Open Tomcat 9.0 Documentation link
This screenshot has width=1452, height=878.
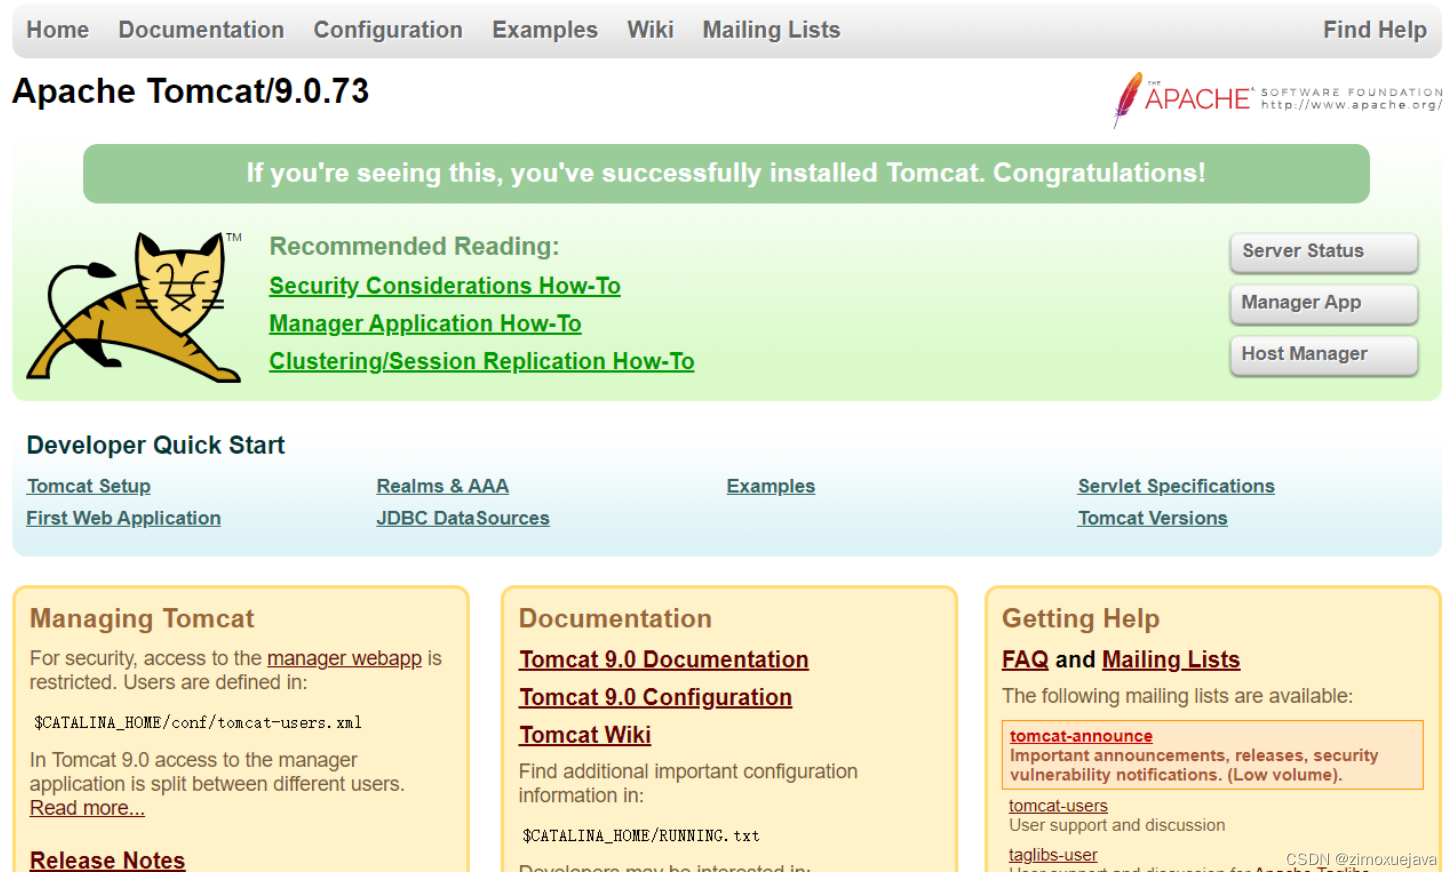tap(664, 660)
